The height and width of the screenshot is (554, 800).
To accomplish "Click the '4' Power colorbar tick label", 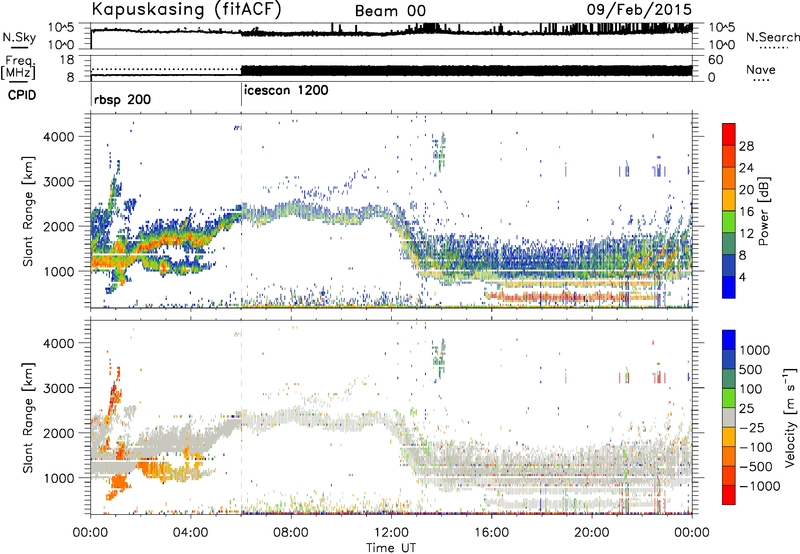I will coord(742,277).
